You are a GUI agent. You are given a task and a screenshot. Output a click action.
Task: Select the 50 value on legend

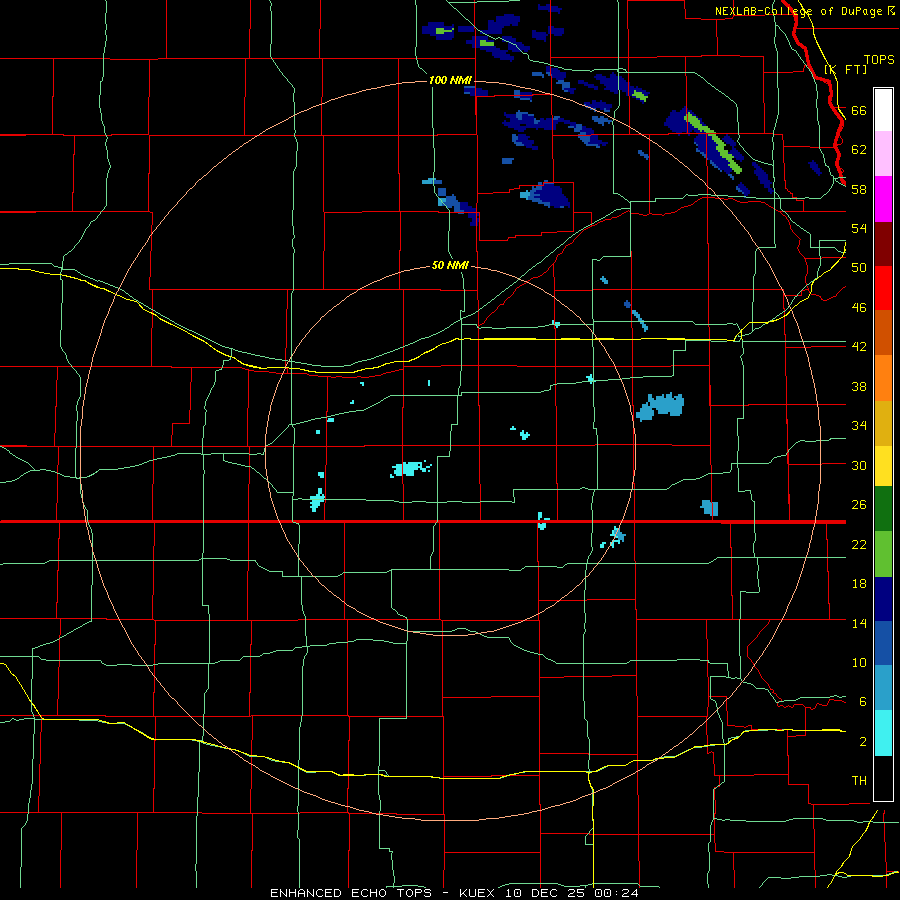click(x=859, y=268)
